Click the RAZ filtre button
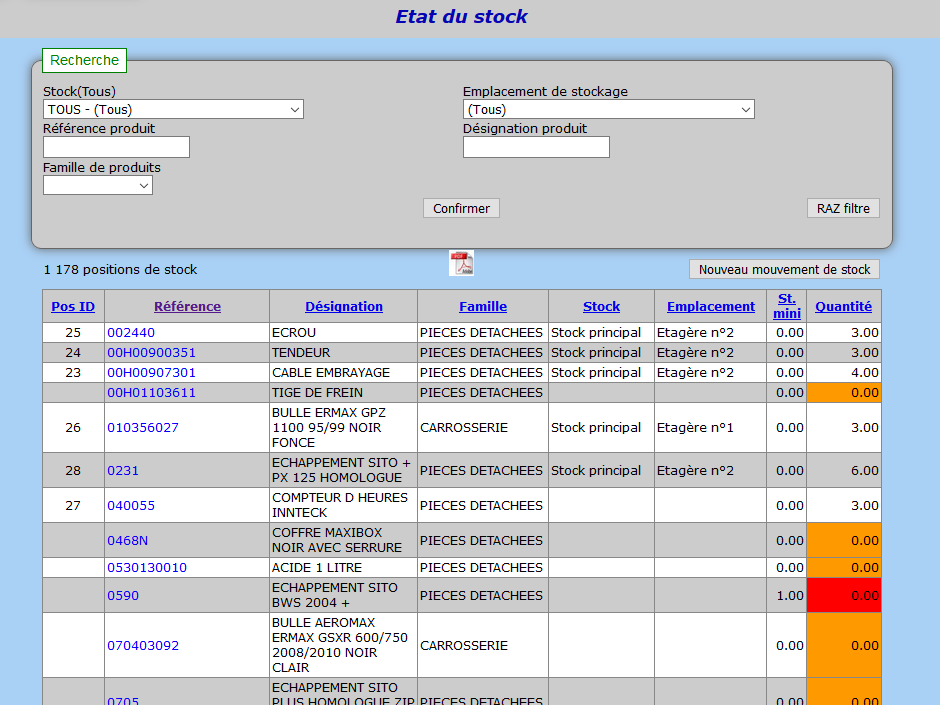The height and width of the screenshot is (705, 940). [x=843, y=209]
